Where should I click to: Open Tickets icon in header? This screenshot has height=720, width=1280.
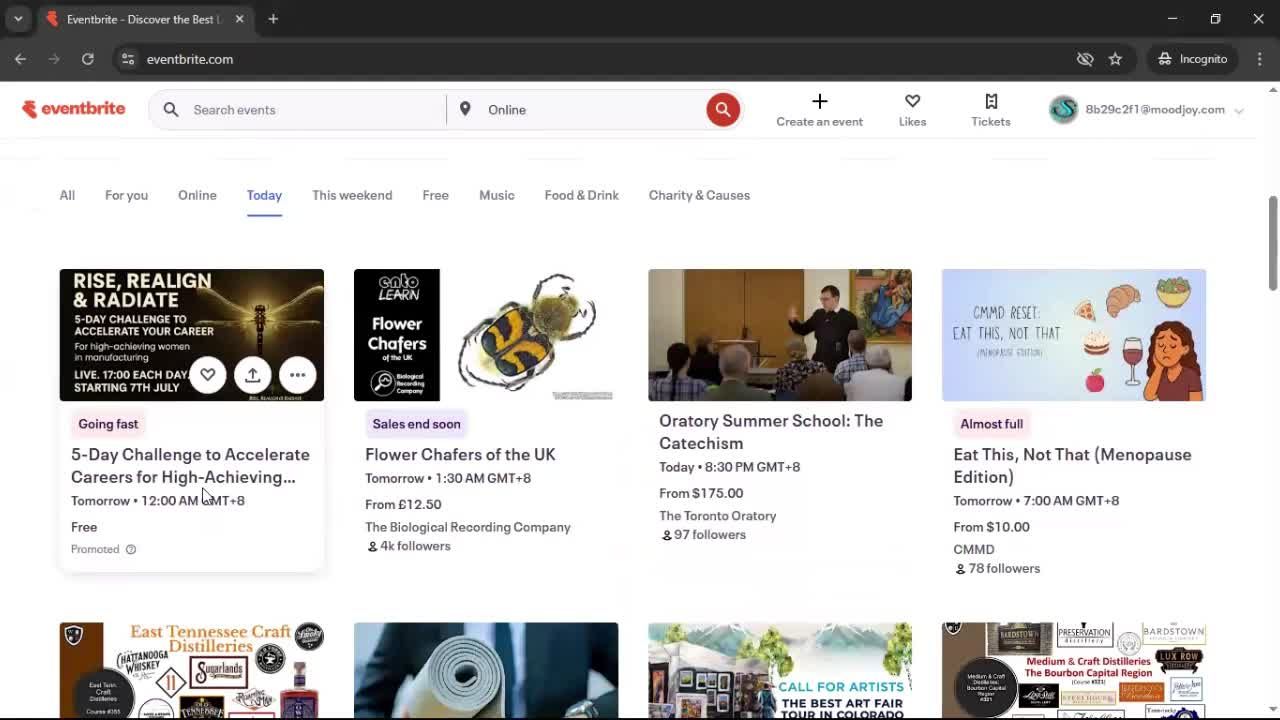pyautogui.click(x=991, y=101)
